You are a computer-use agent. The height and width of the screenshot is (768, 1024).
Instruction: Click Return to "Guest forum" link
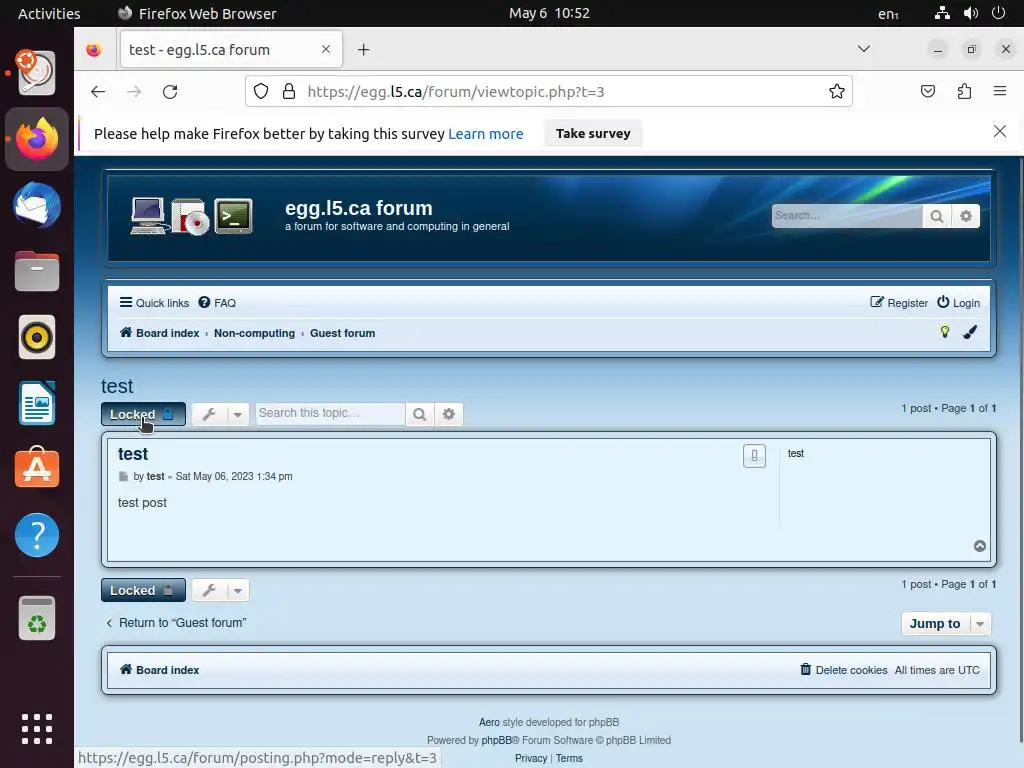tap(176, 623)
